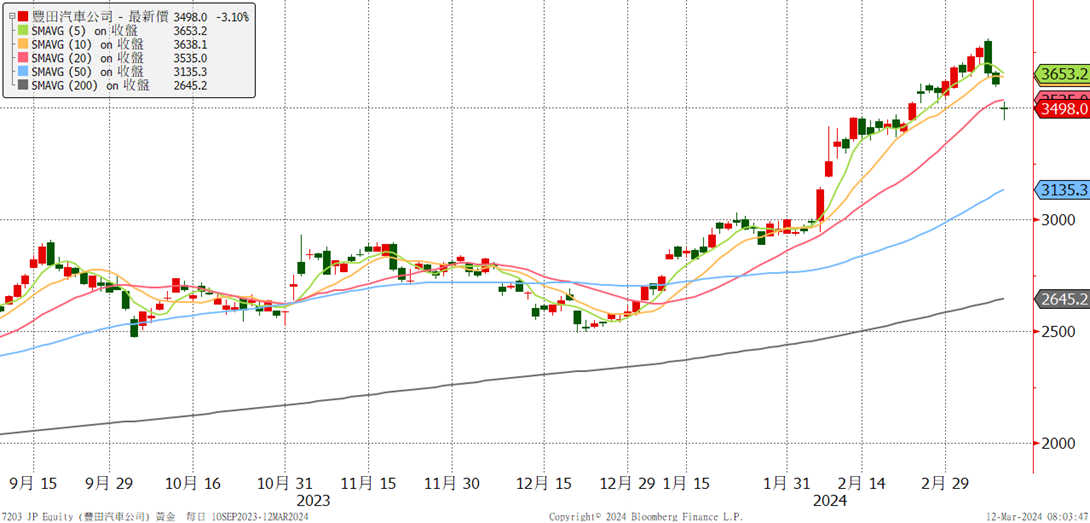Click the 2023 year label on time axis

pos(313,500)
